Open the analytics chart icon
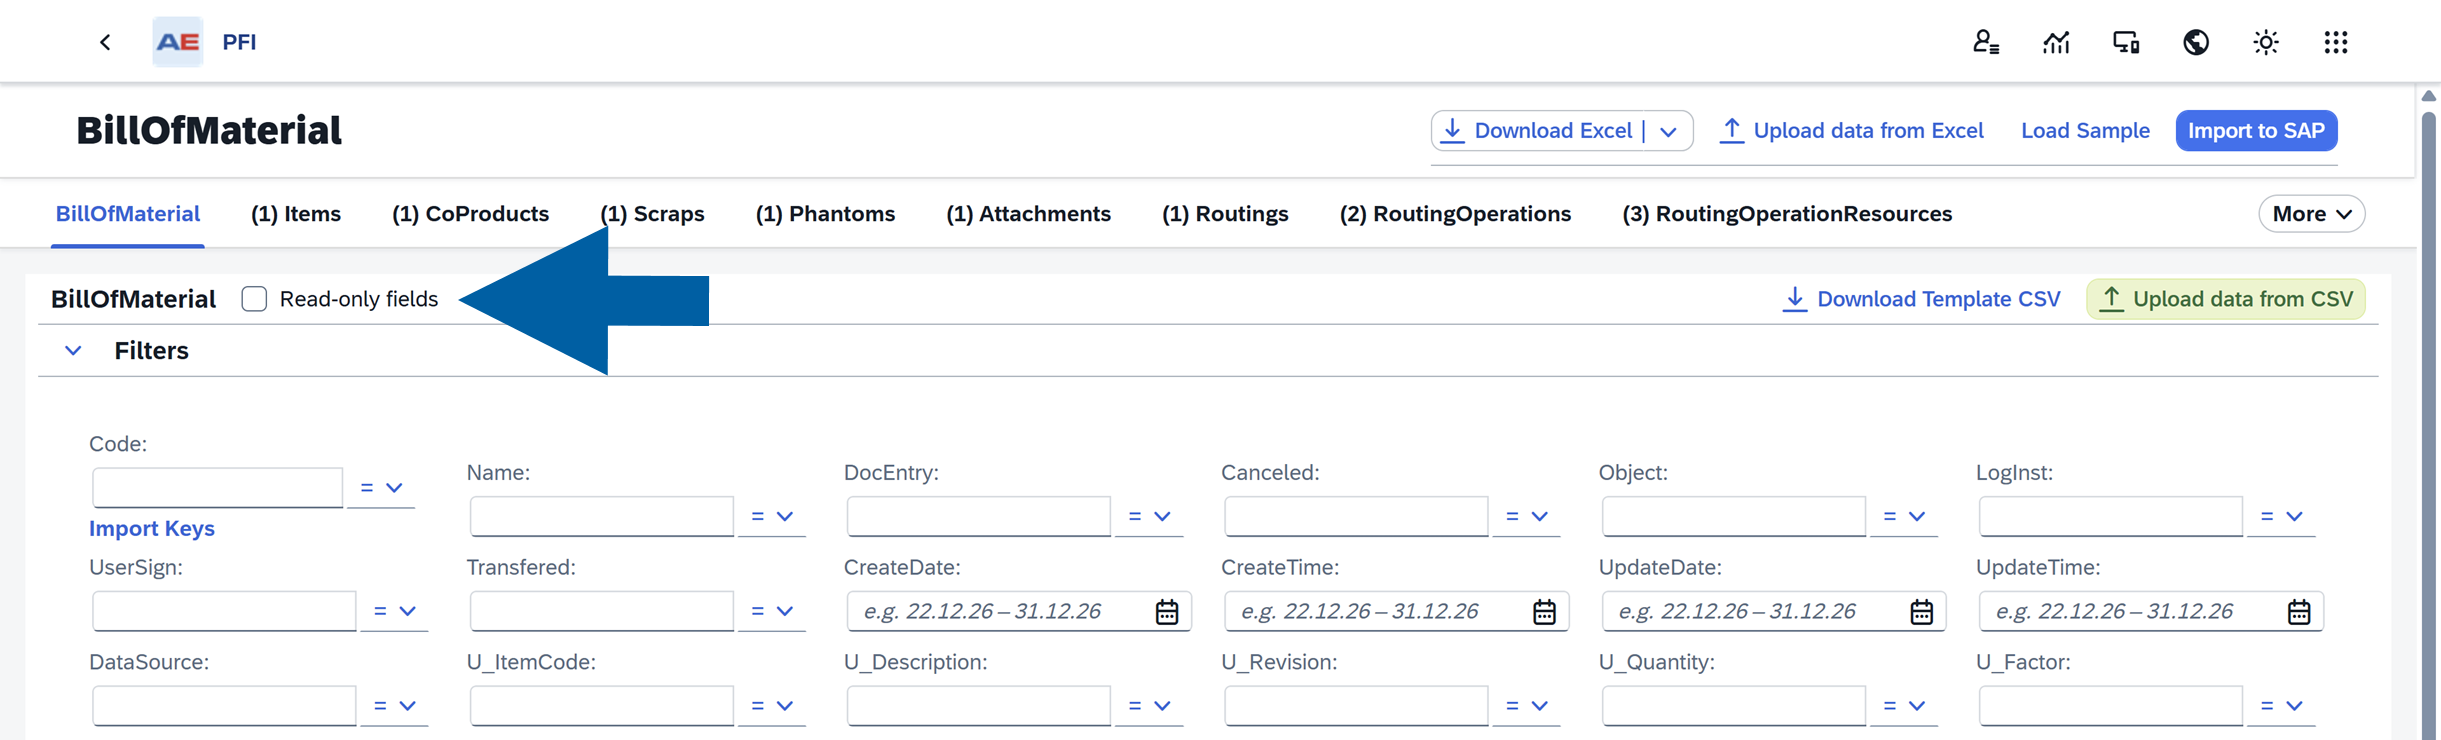 [2056, 42]
